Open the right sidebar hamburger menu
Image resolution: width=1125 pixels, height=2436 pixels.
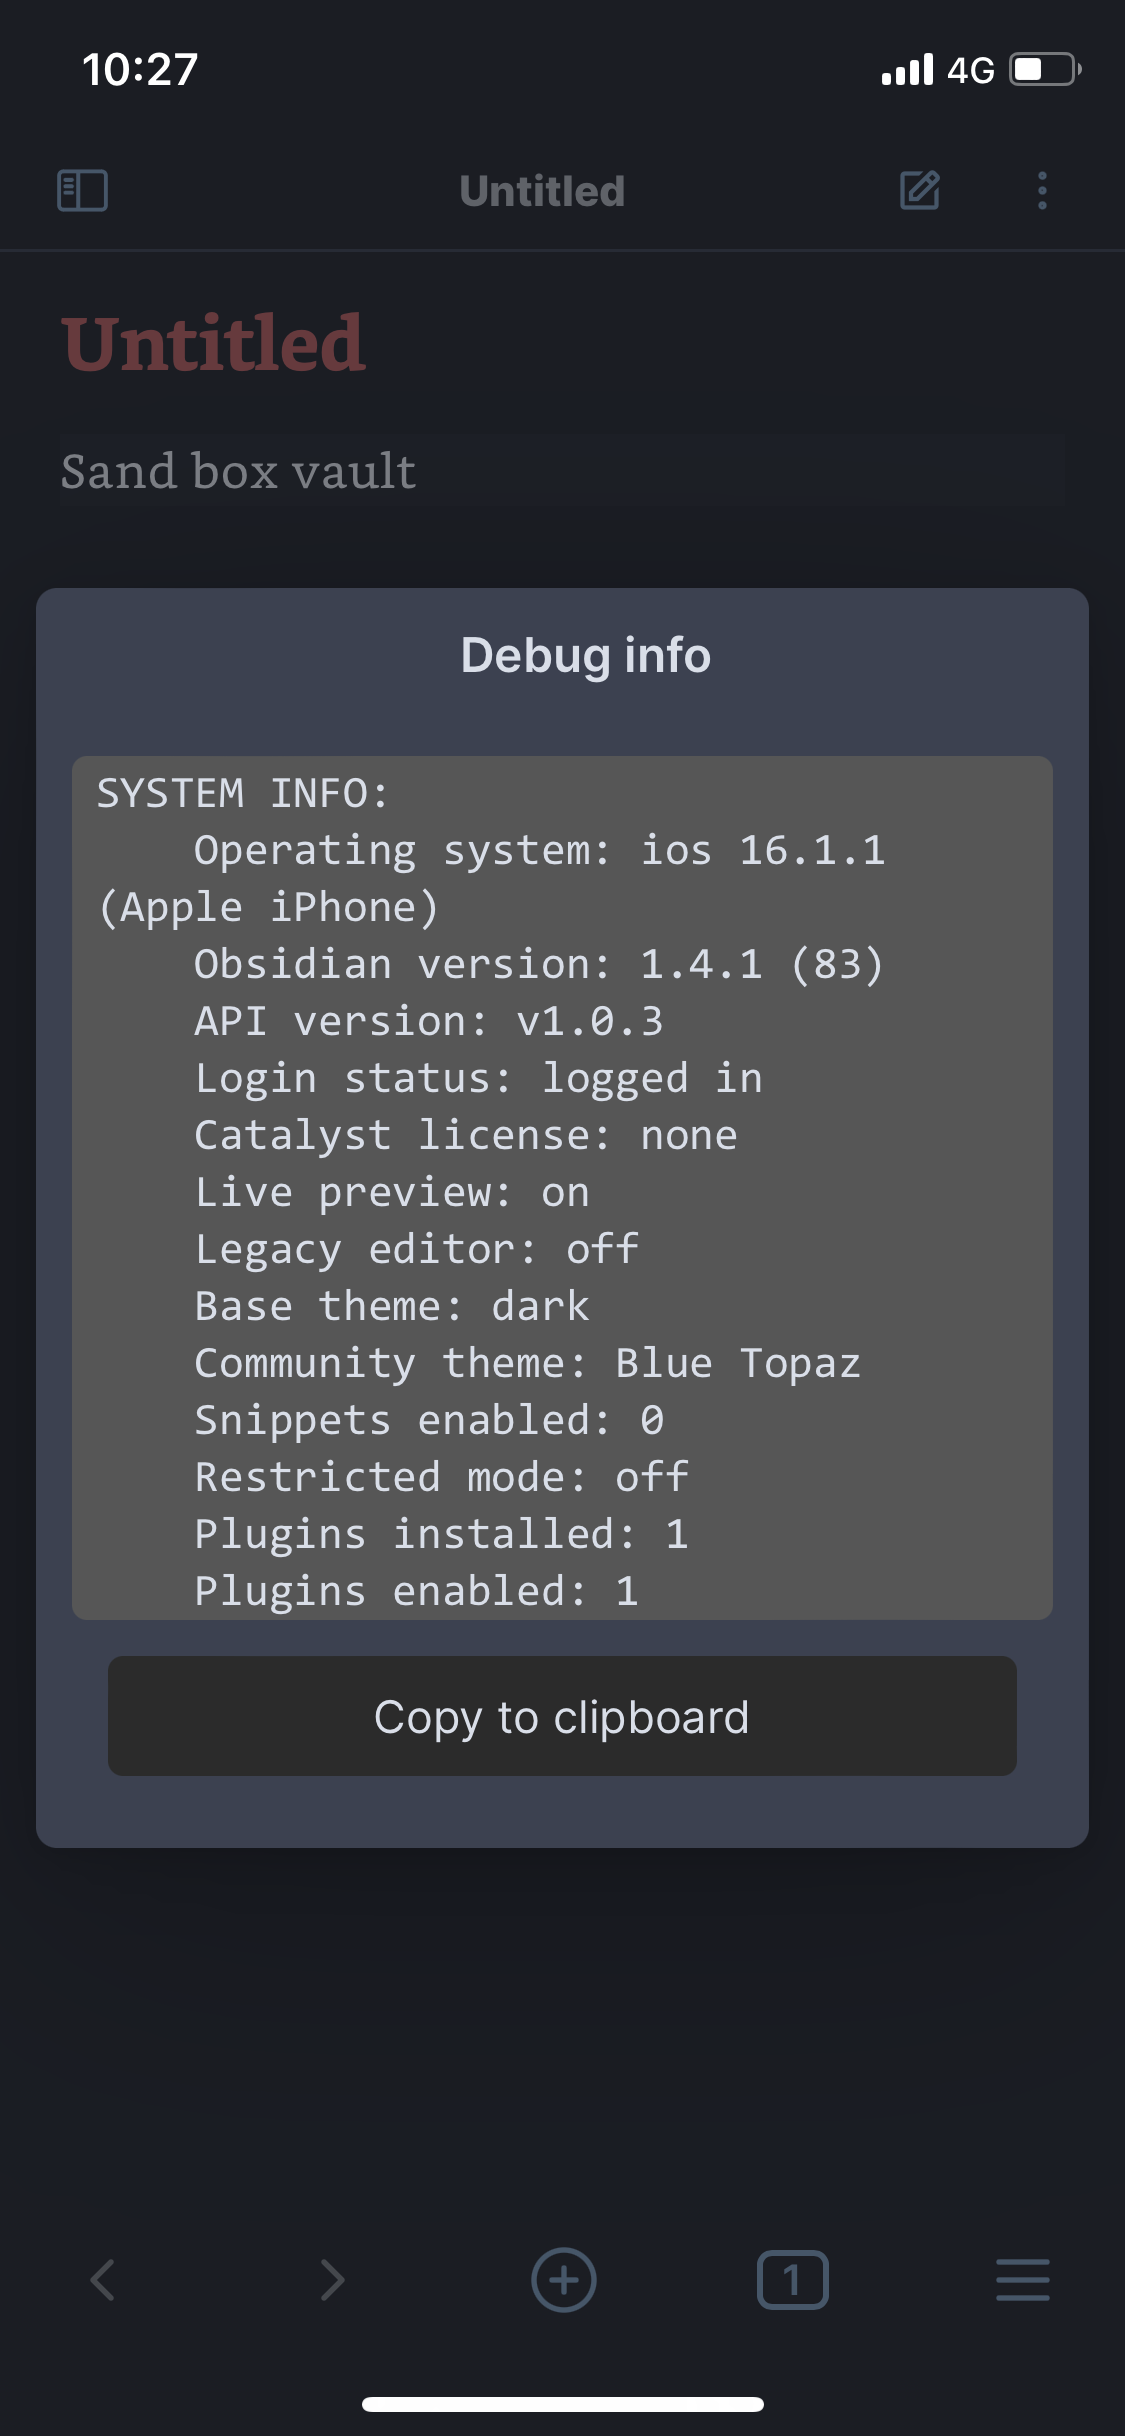tap(1023, 2280)
